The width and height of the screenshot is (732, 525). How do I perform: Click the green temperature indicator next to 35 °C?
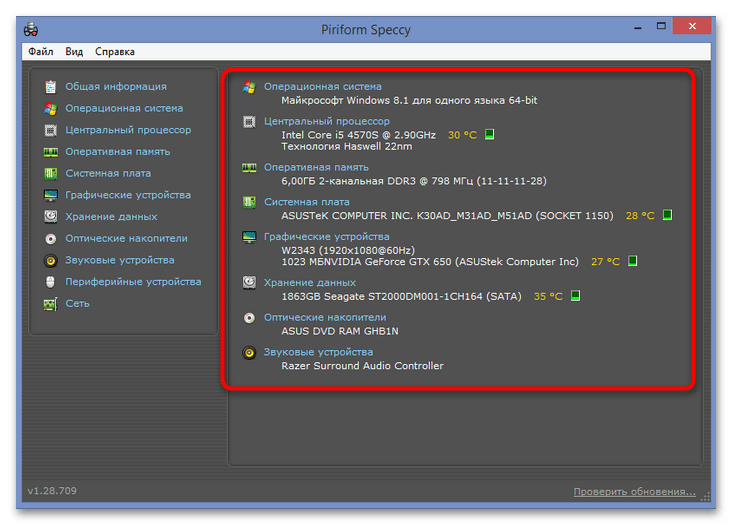coord(576,295)
